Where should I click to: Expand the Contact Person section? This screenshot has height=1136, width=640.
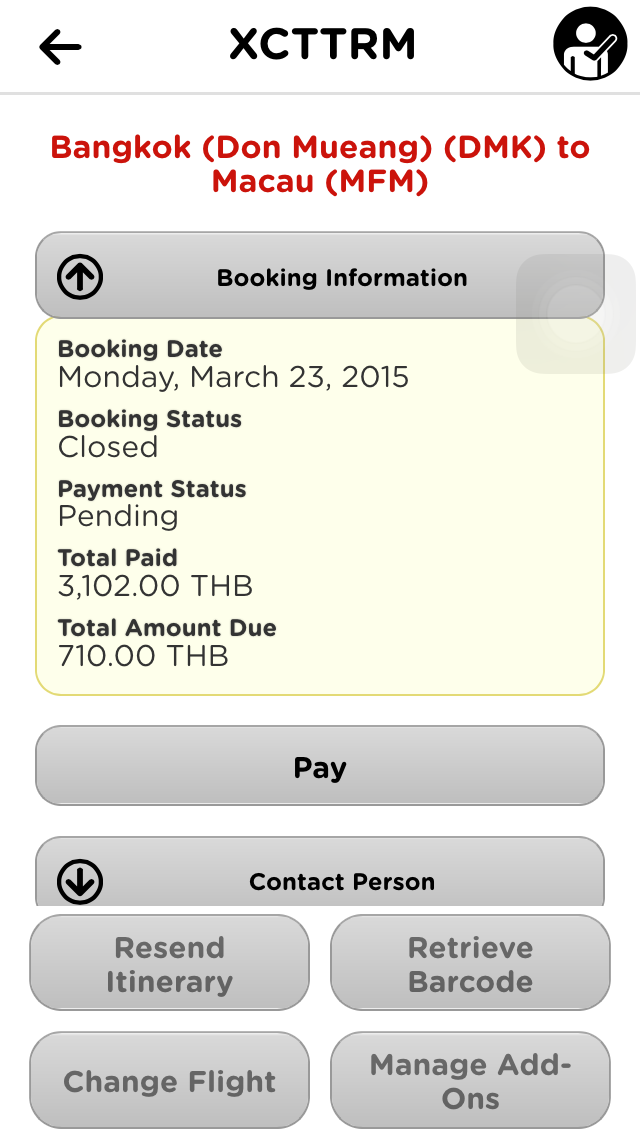point(342,881)
